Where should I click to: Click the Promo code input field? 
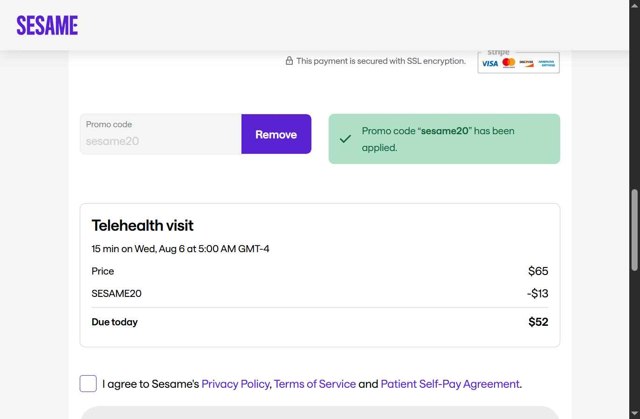pos(160,134)
